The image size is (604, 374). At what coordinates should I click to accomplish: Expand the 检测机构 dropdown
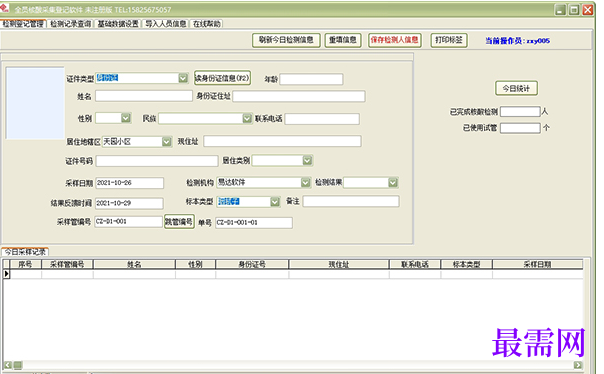click(305, 182)
